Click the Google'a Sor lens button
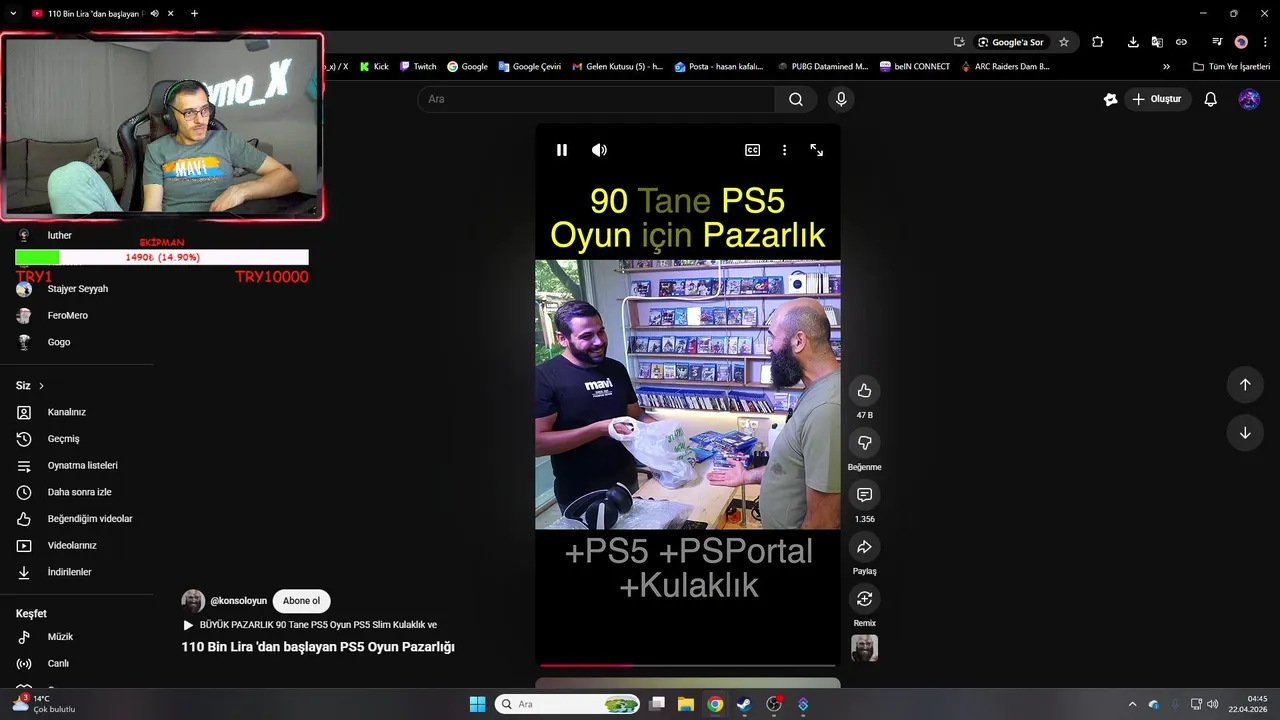This screenshot has height=720, width=1280. [1011, 42]
